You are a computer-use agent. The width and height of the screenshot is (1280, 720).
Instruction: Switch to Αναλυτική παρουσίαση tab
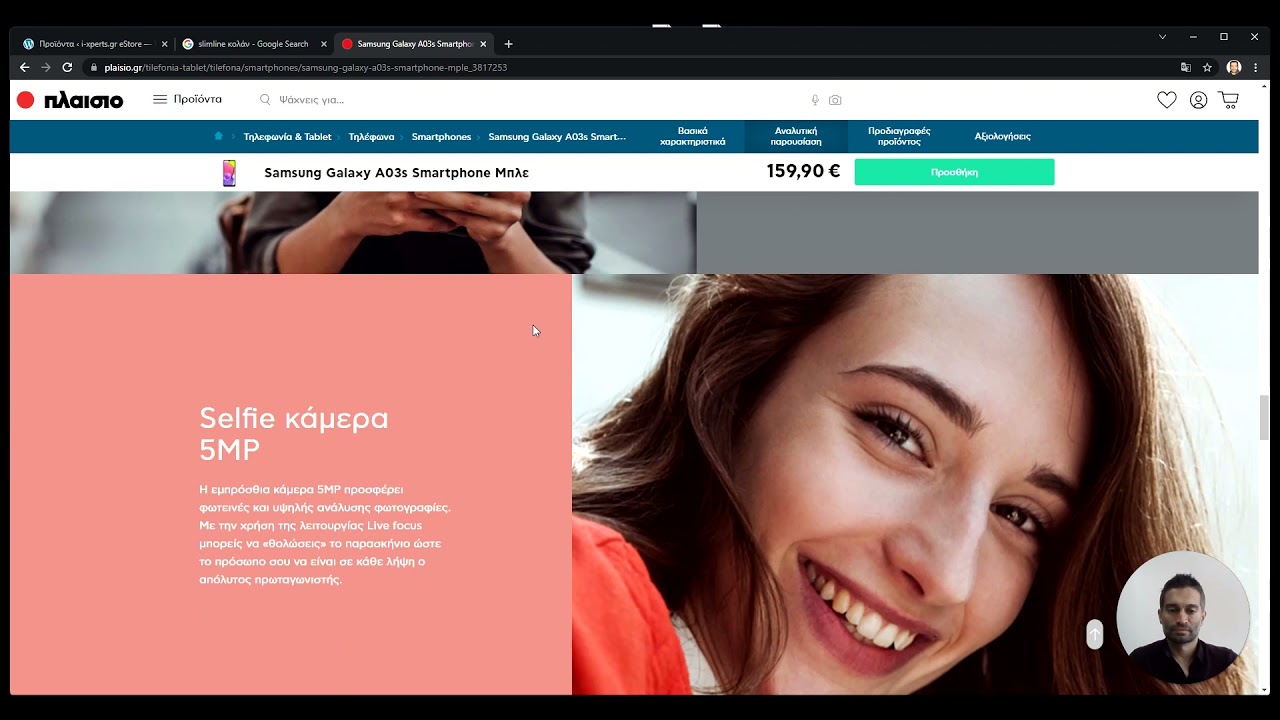[796, 136]
